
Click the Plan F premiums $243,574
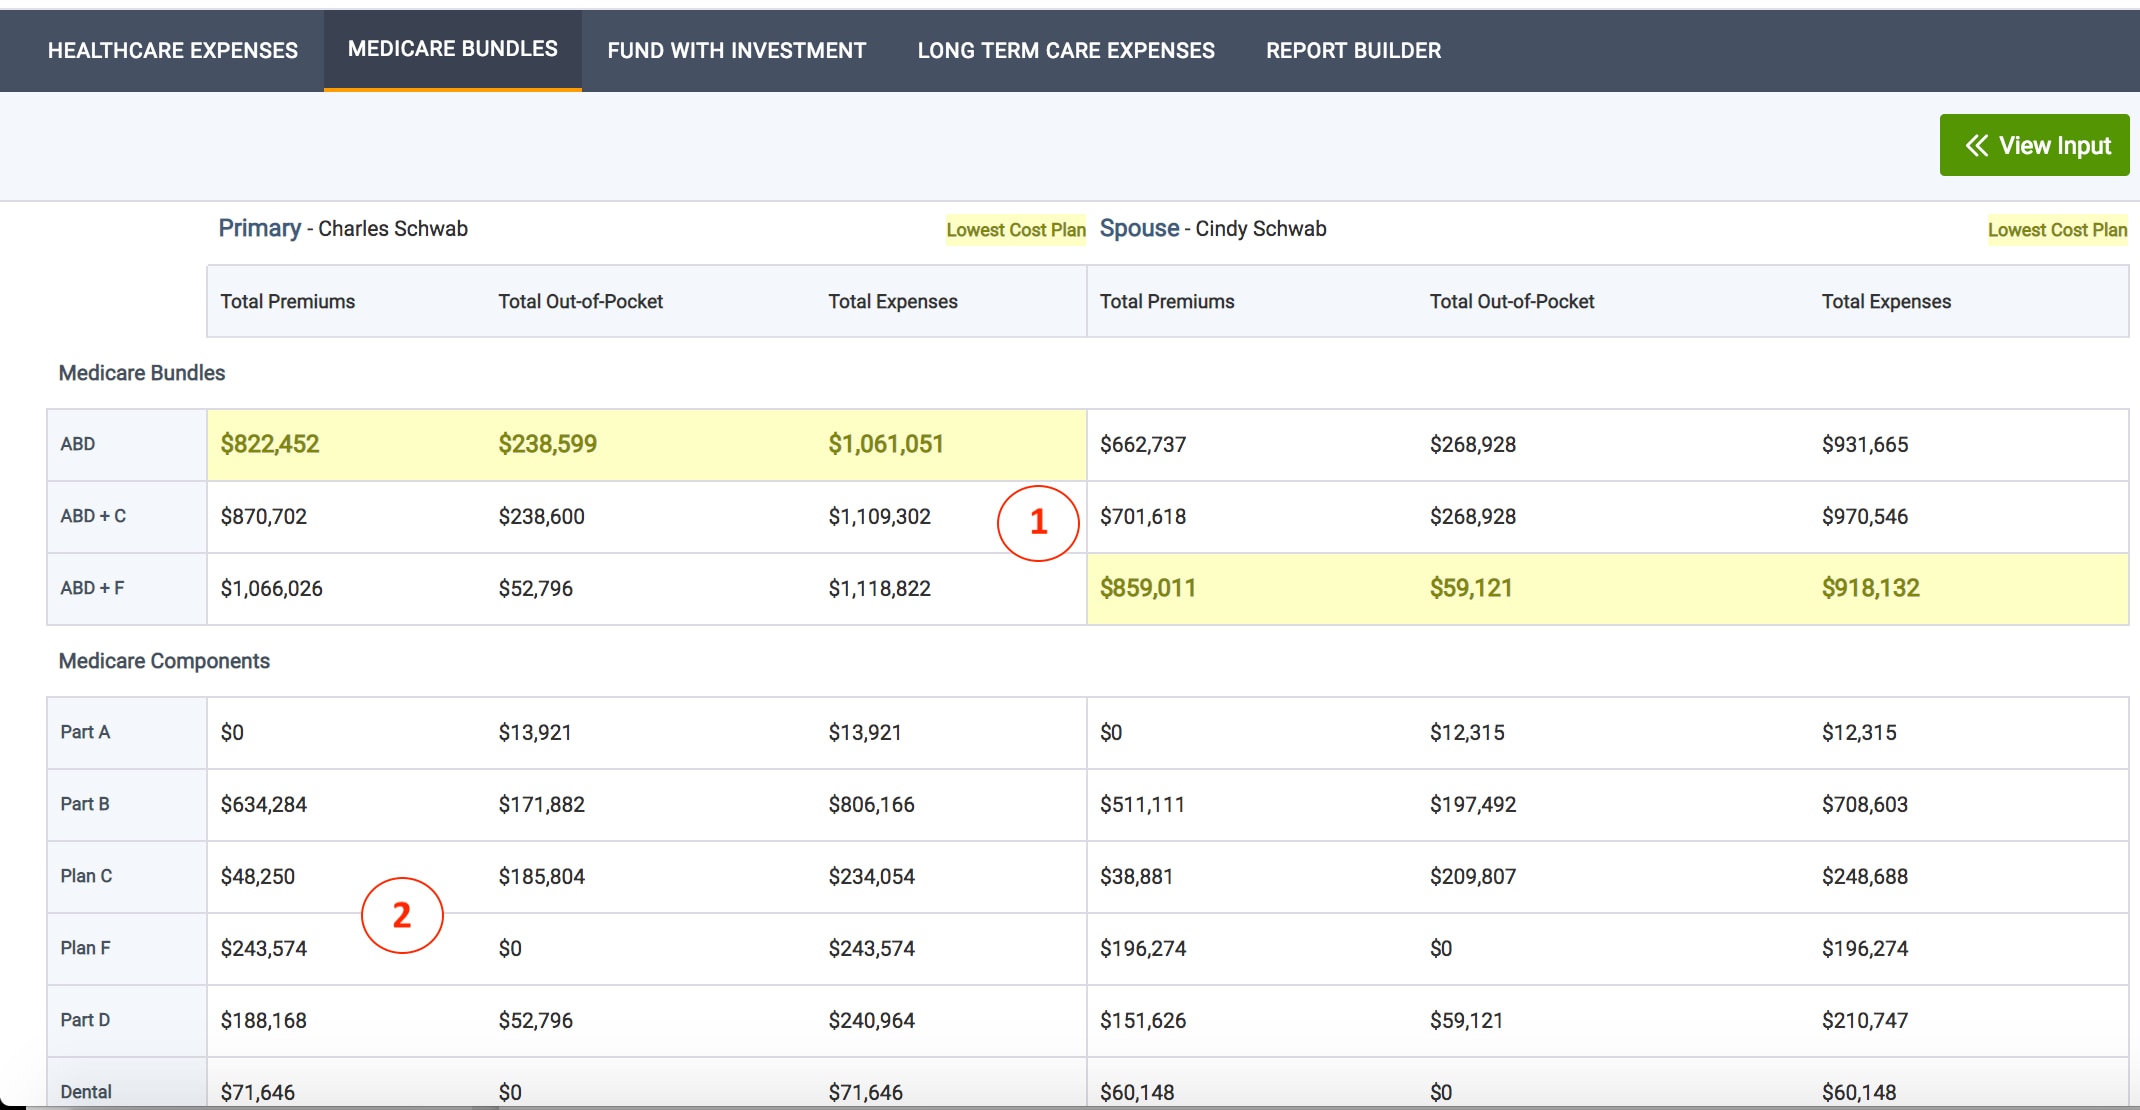(264, 948)
